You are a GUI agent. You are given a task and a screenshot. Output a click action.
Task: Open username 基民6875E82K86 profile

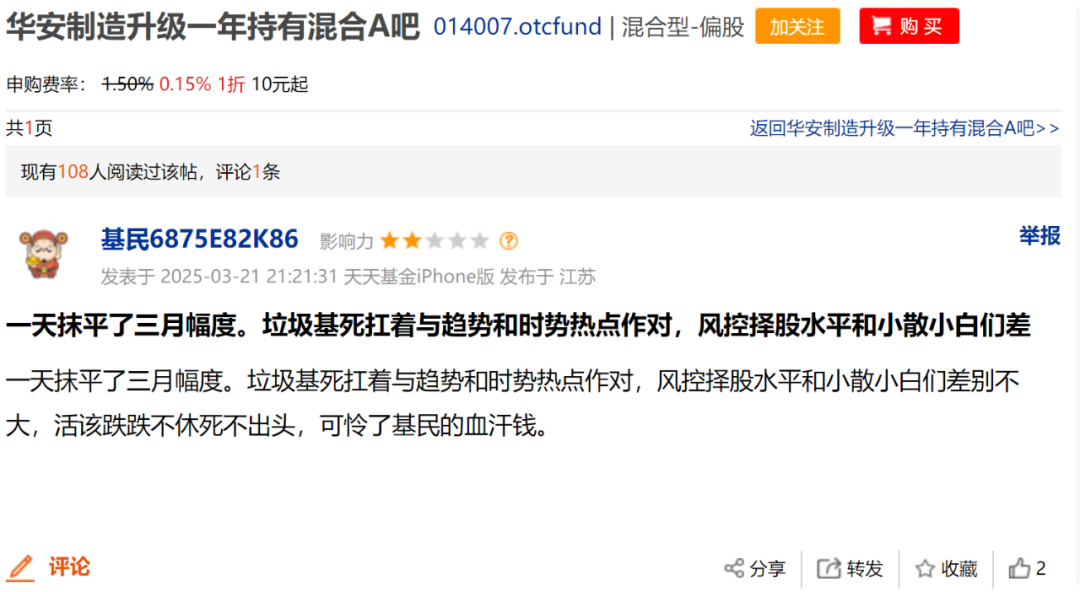point(200,239)
